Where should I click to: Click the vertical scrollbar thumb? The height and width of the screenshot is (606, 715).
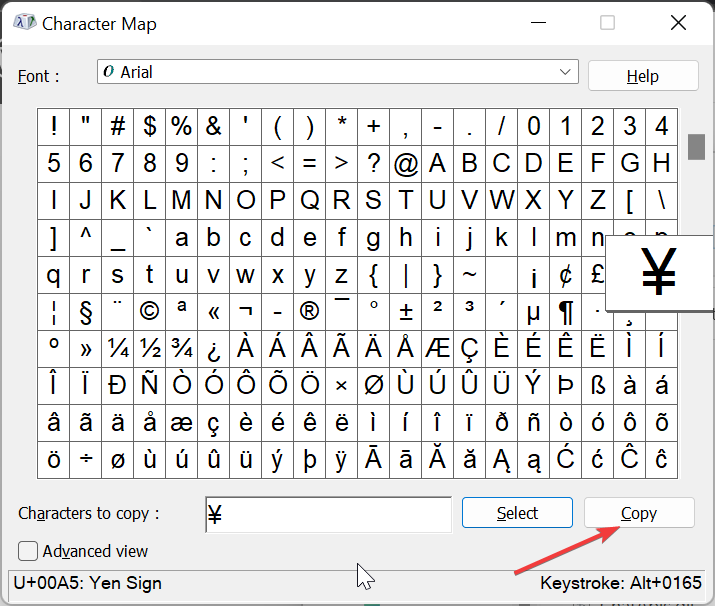click(x=696, y=147)
